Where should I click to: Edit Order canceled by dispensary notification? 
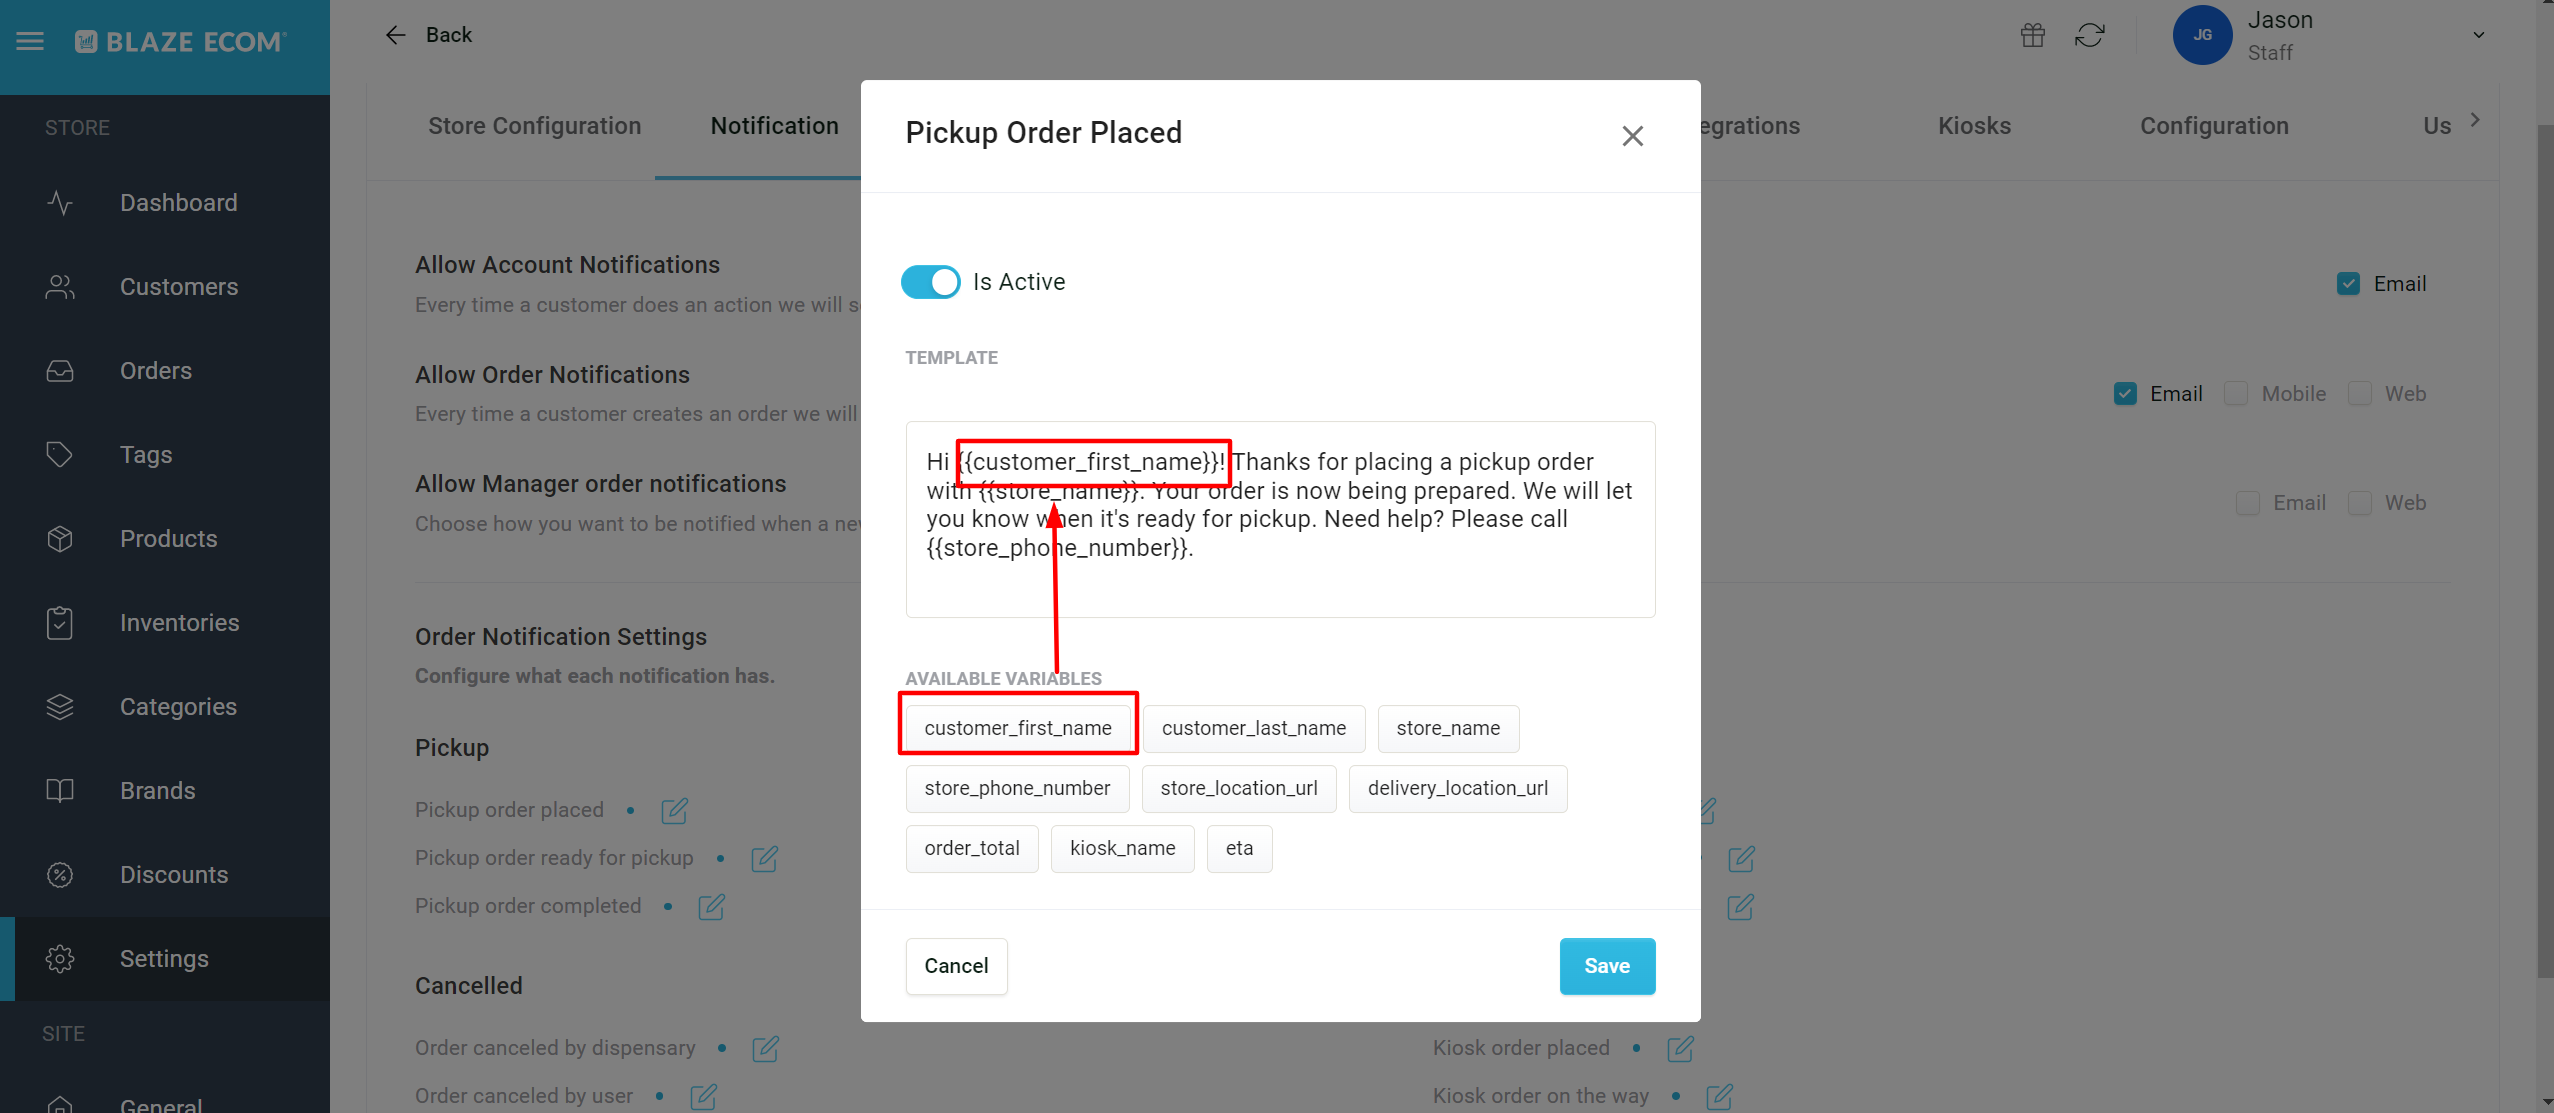765,1048
